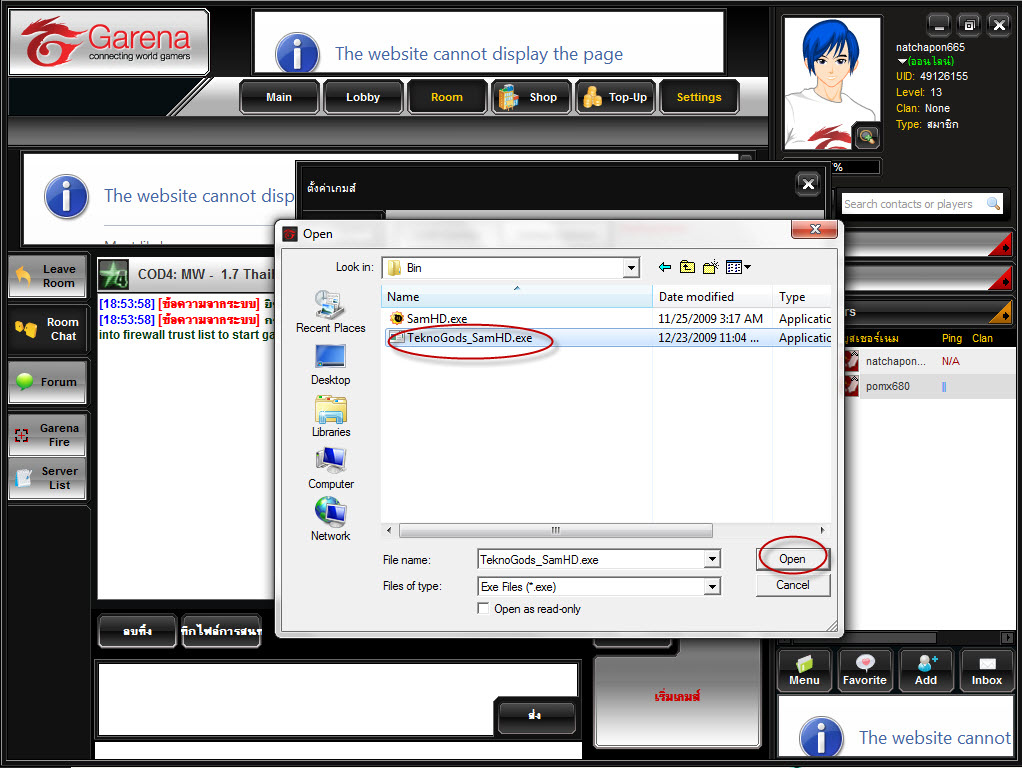Sort room players by Ping column

click(x=952, y=338)
